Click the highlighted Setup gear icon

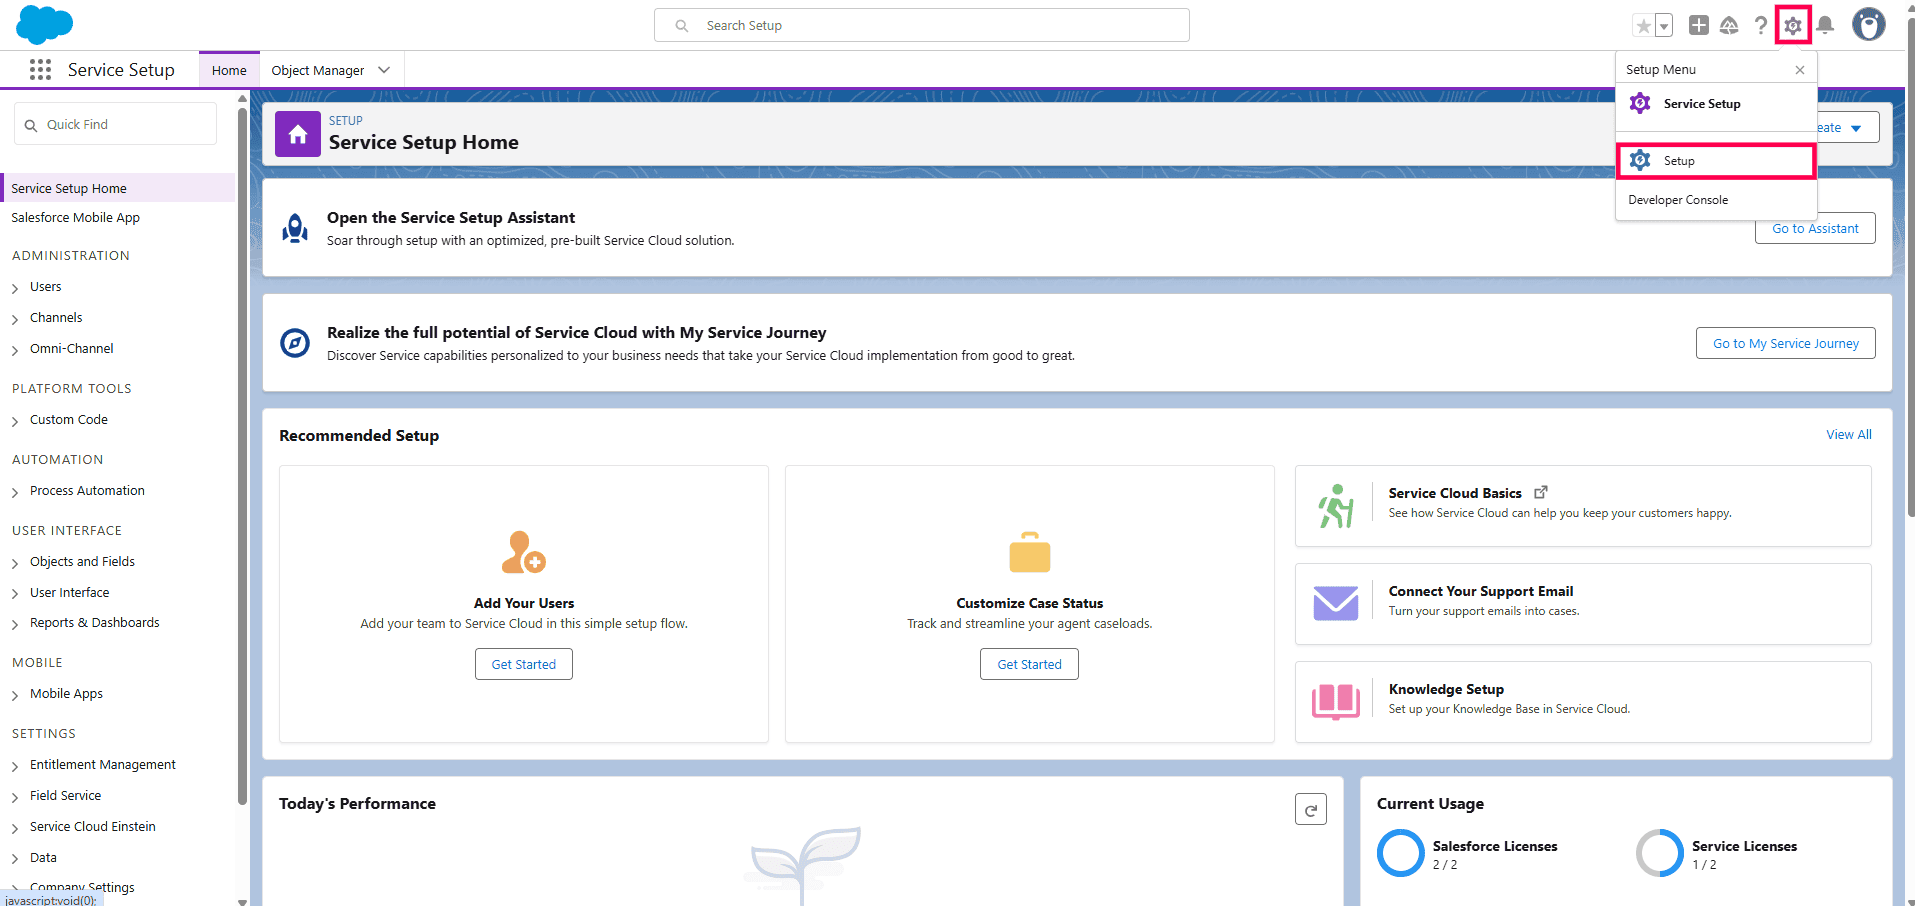pyautogui.click(x=1793, y=25)
